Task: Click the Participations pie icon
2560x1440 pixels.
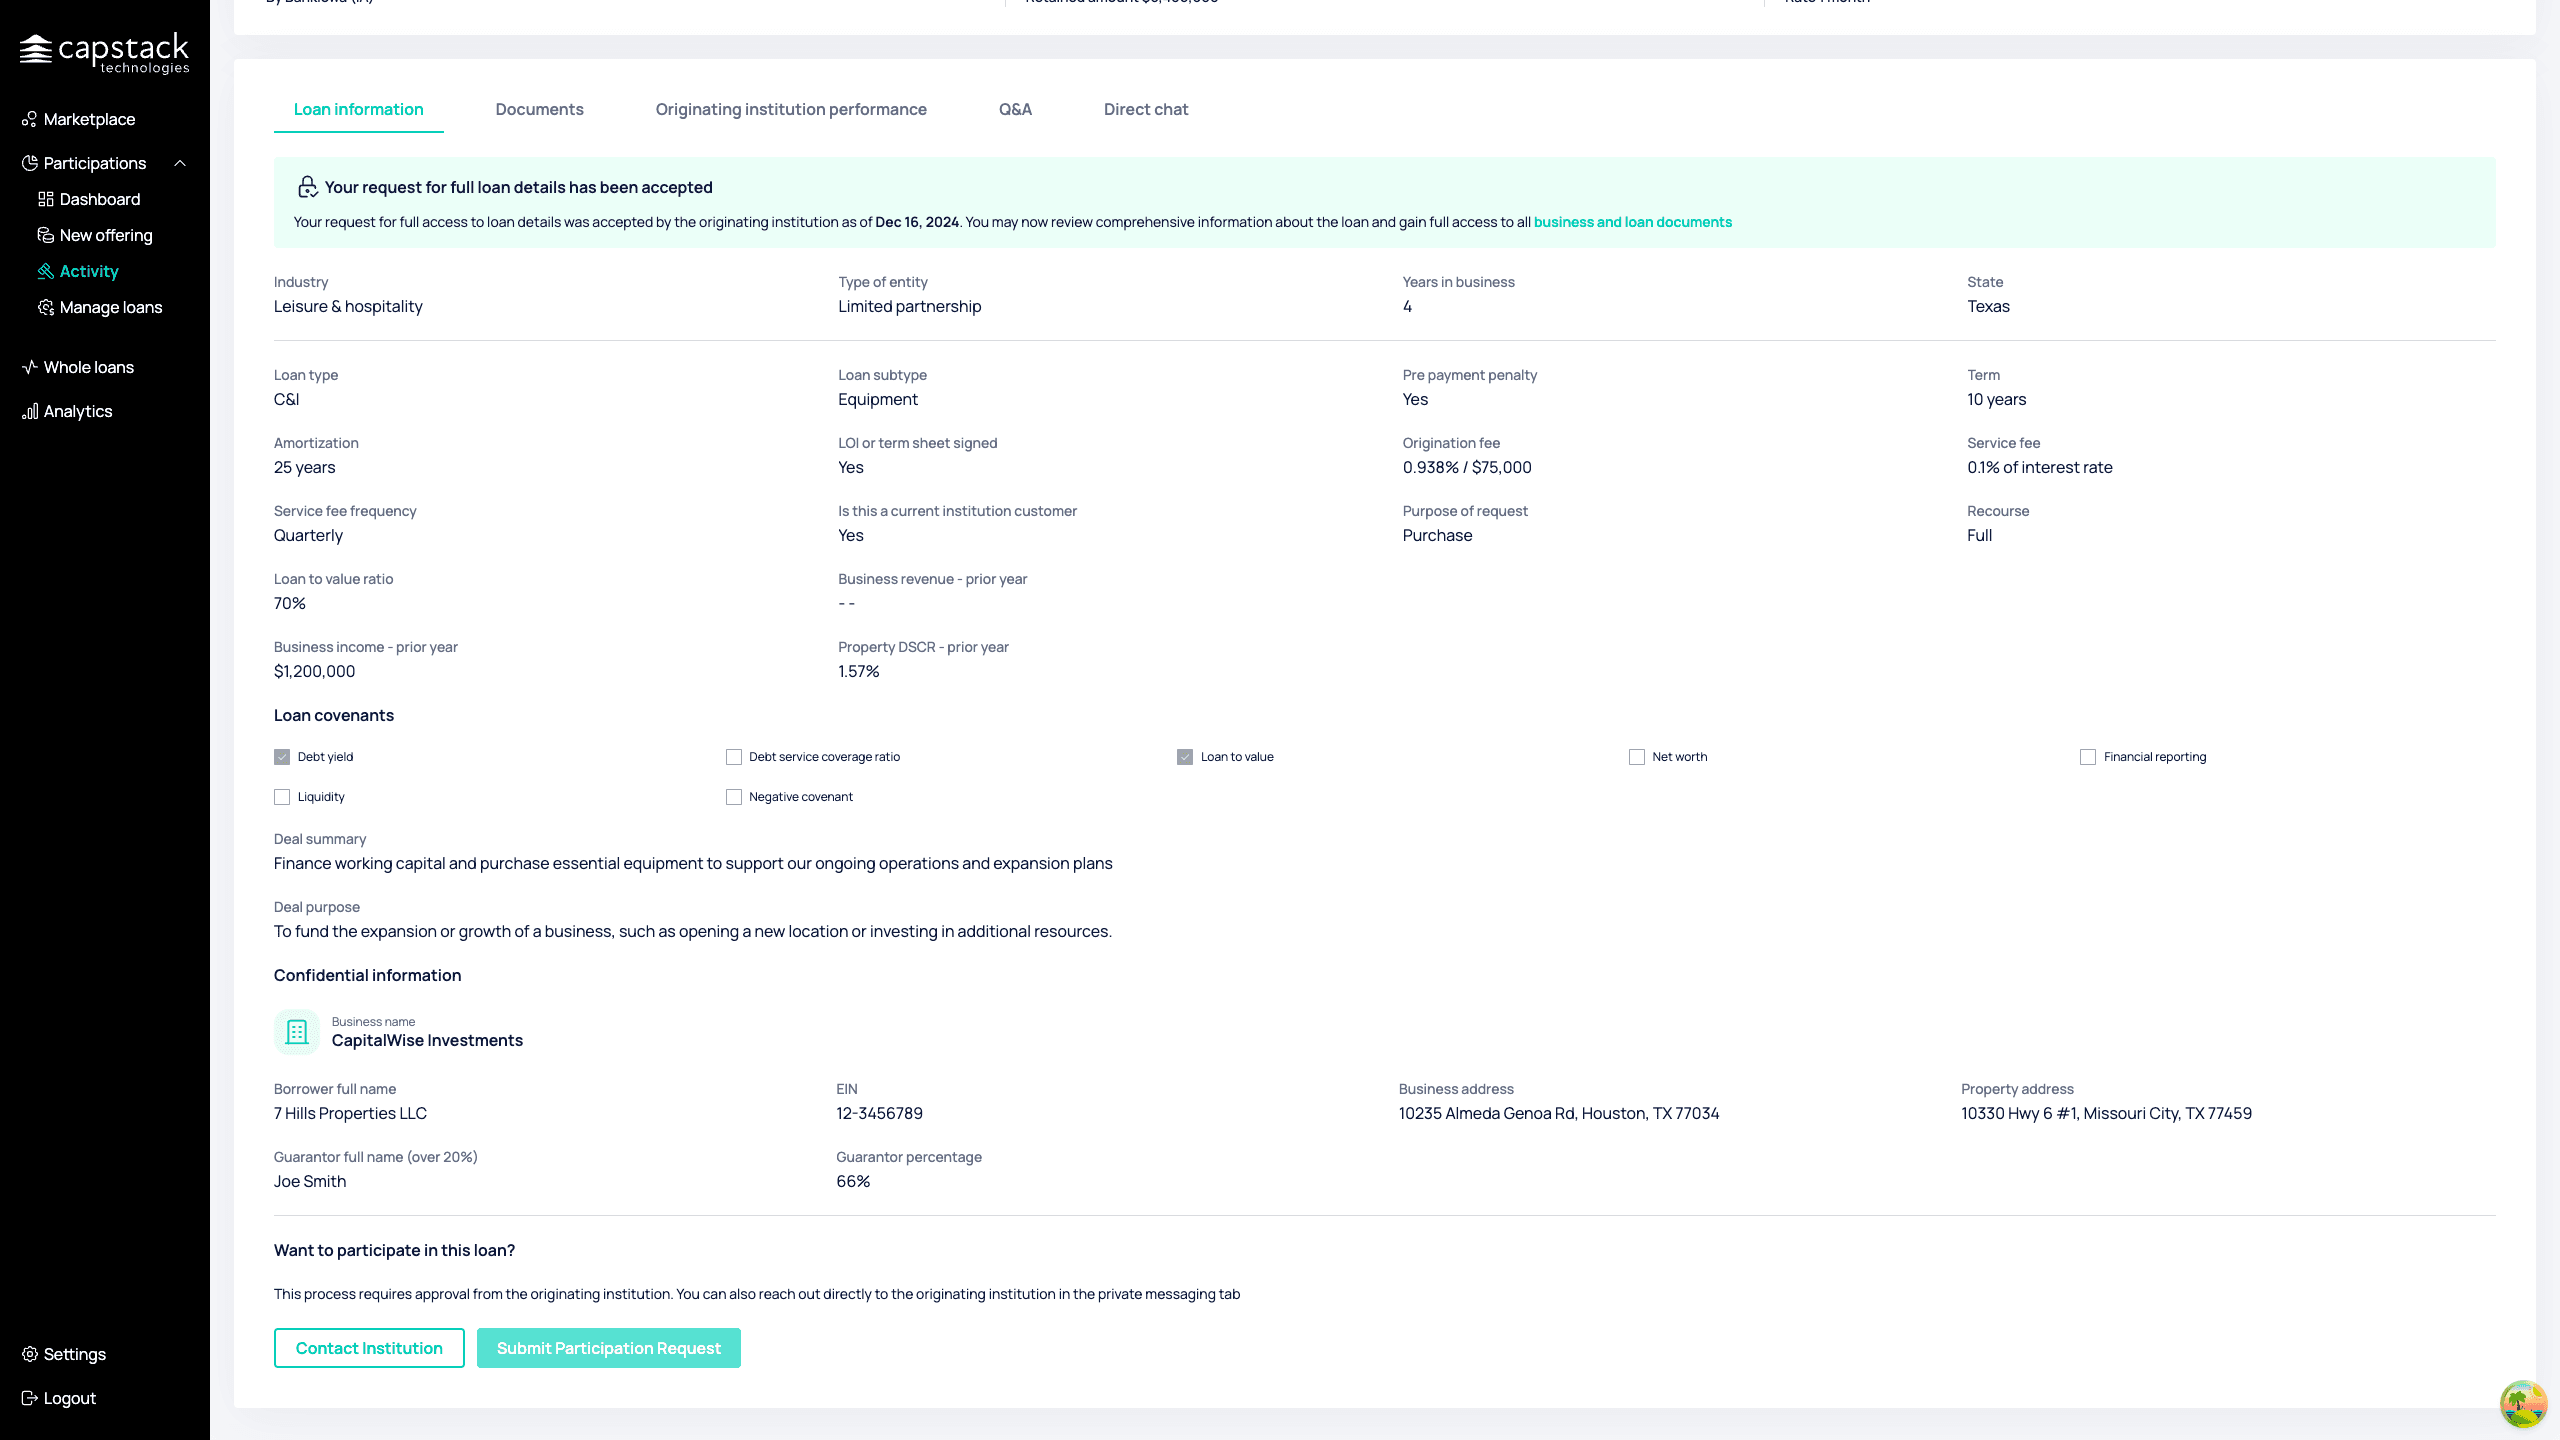Action: tap(30, 163)
